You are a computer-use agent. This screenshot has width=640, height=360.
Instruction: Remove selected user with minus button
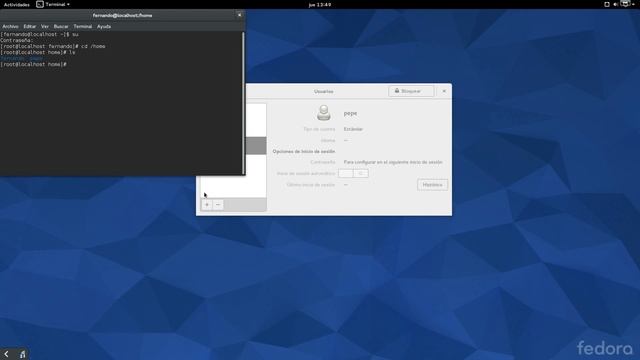coord(218,204)
